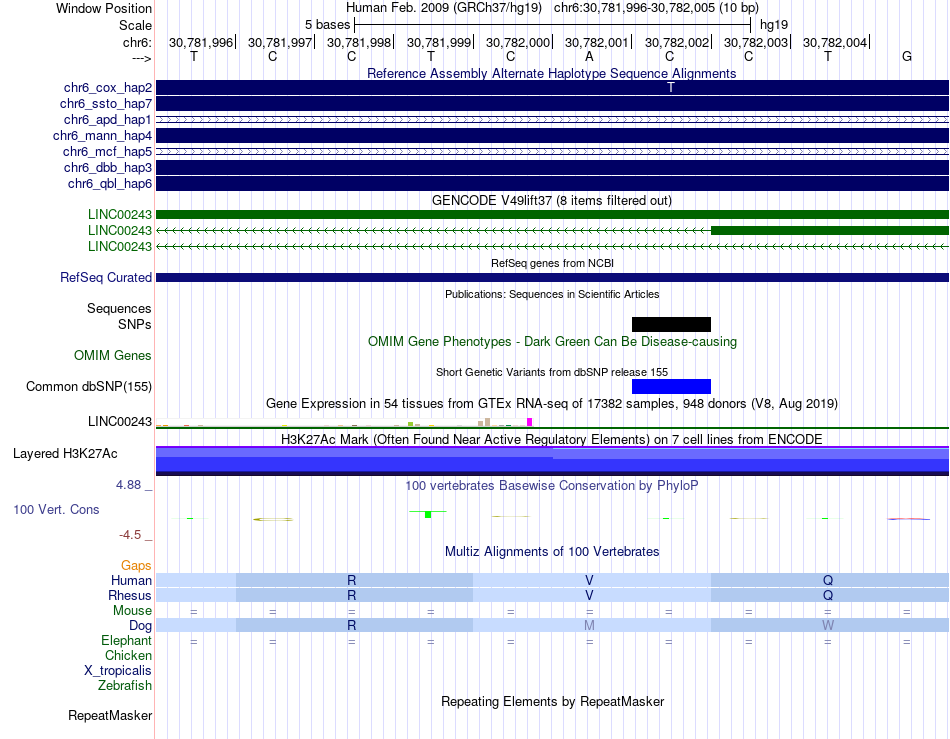Viewport: 950px width, 739px height.
Task: Click the W codon in Dog row
Action: point(828,625)
